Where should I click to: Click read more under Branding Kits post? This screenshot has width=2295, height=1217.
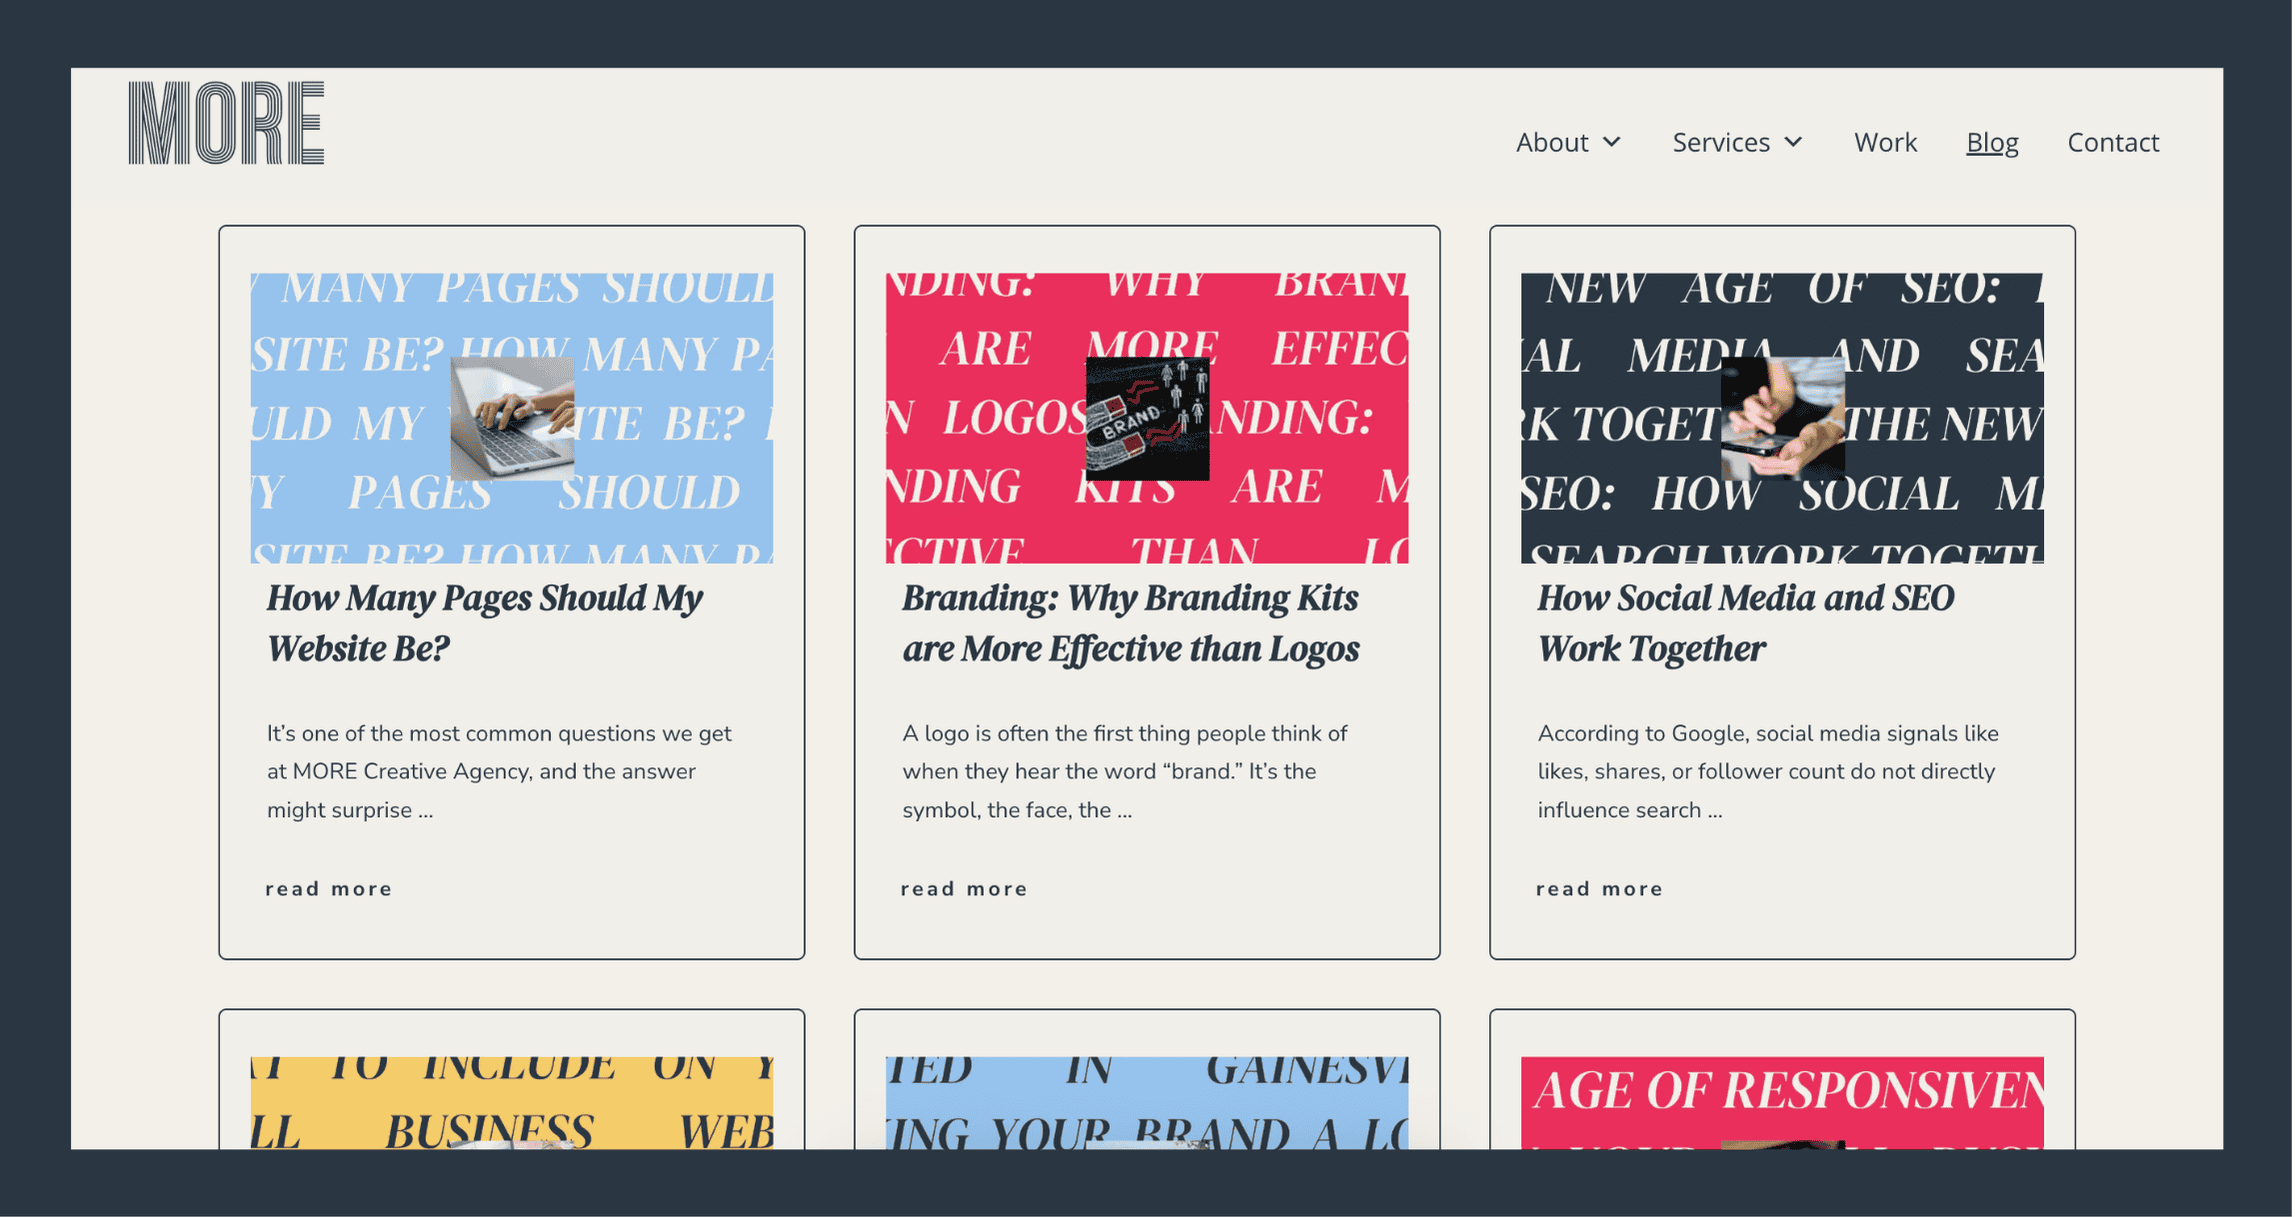pyautogui.click(x=964, y=889)
